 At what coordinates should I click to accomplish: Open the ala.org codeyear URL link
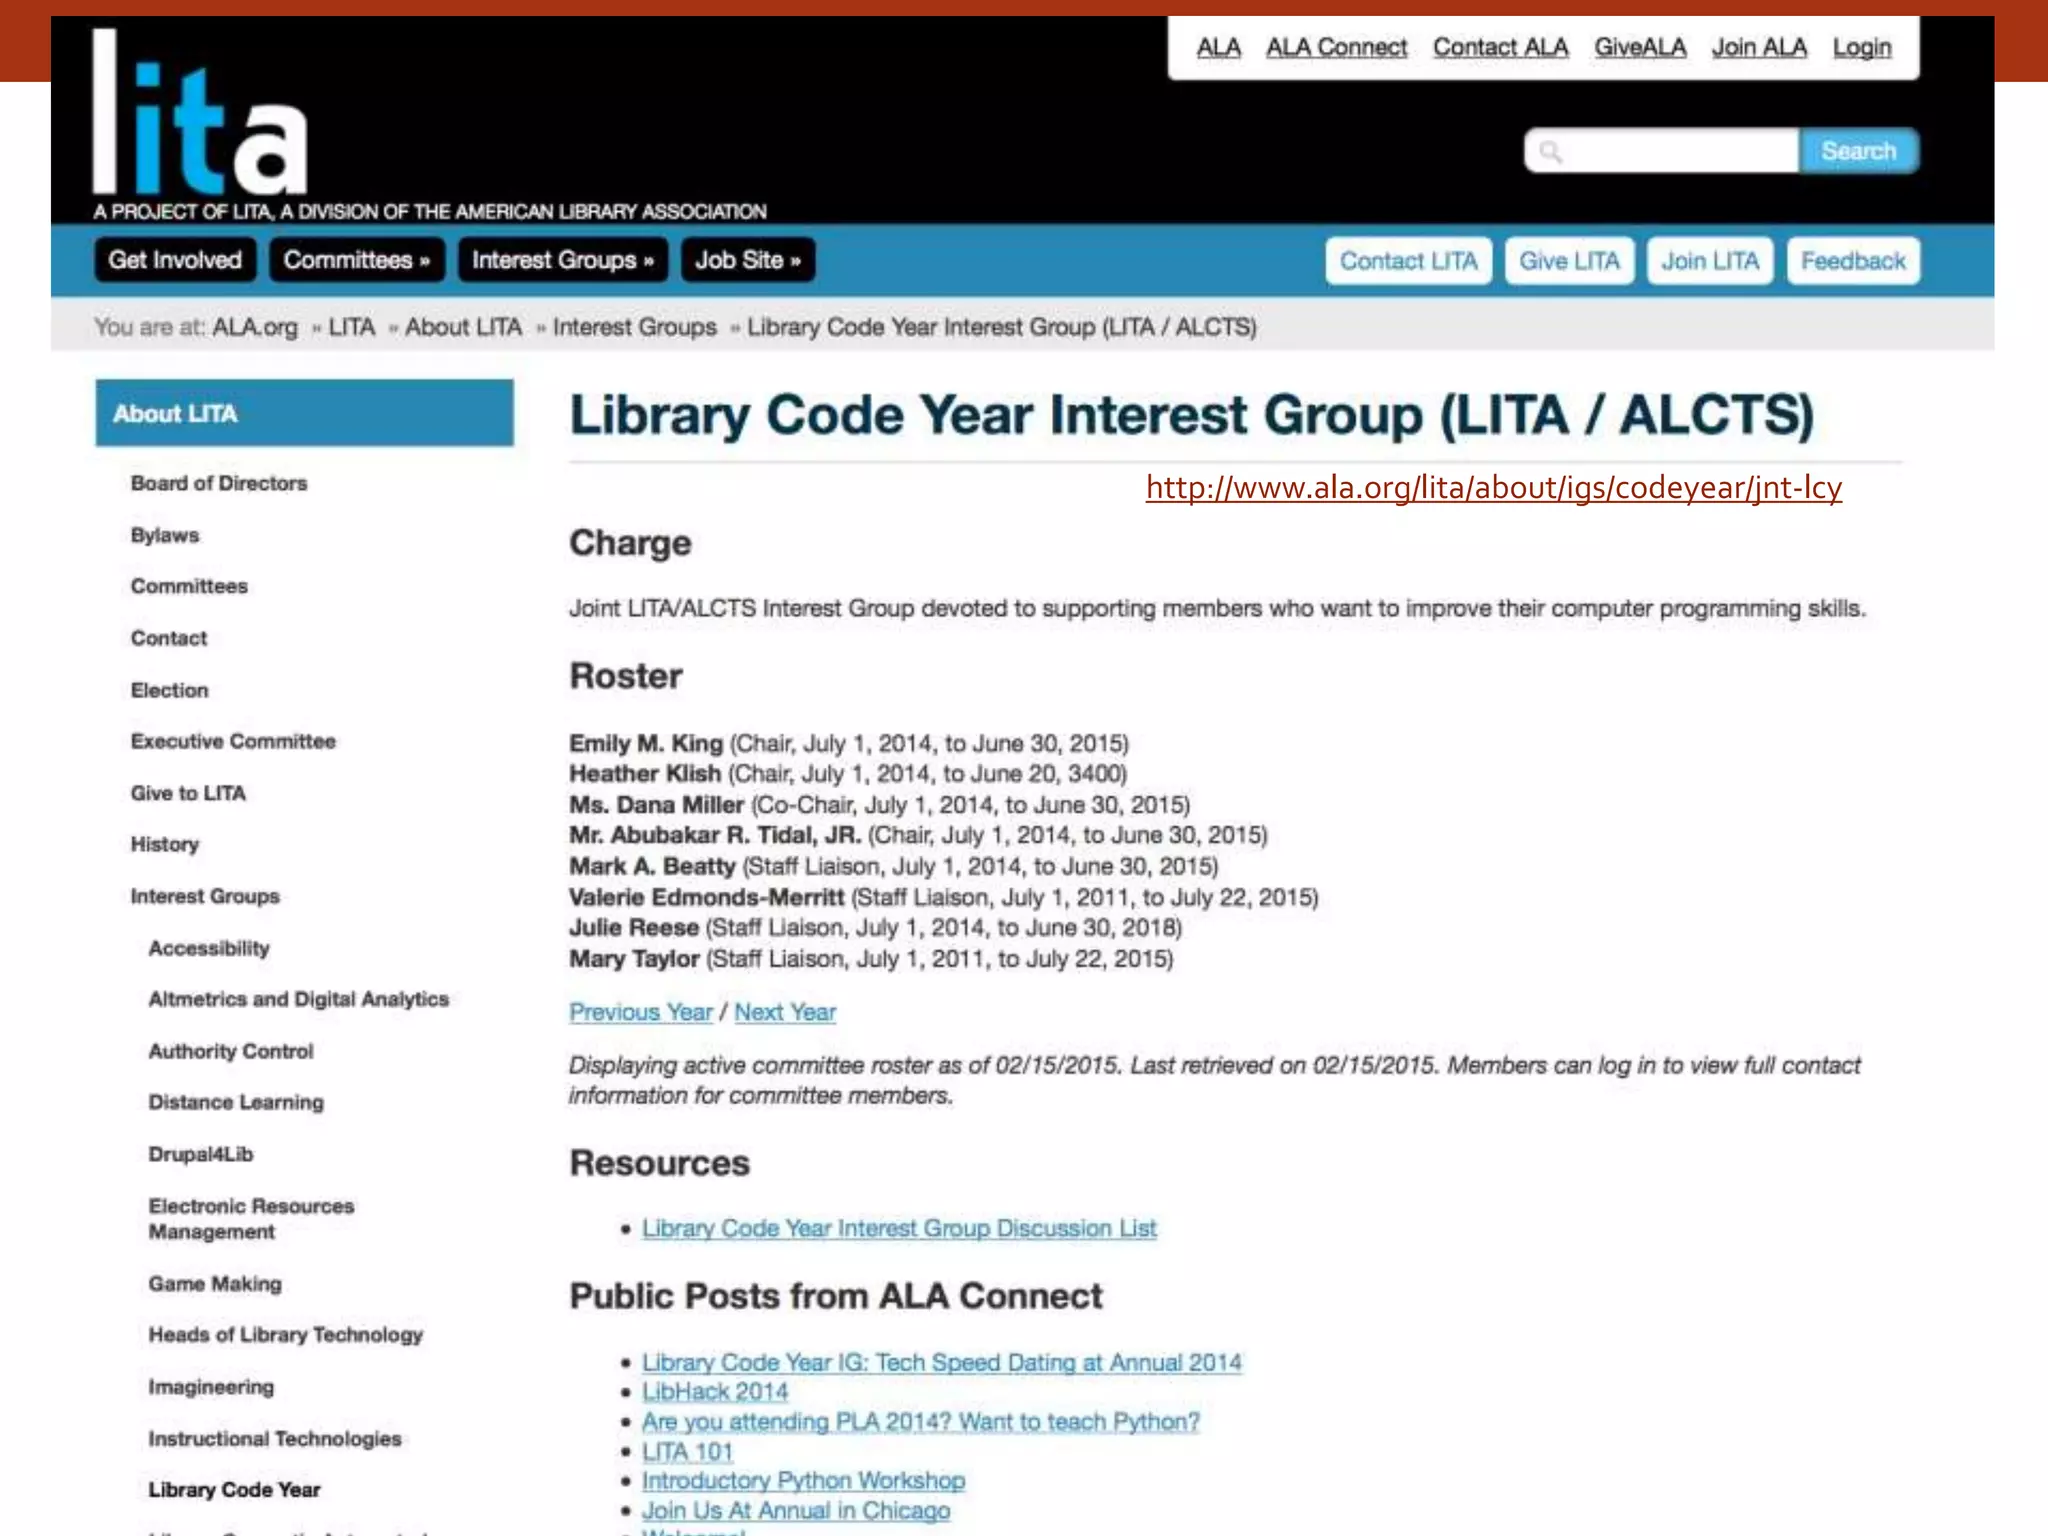[x=1493, y=488]
